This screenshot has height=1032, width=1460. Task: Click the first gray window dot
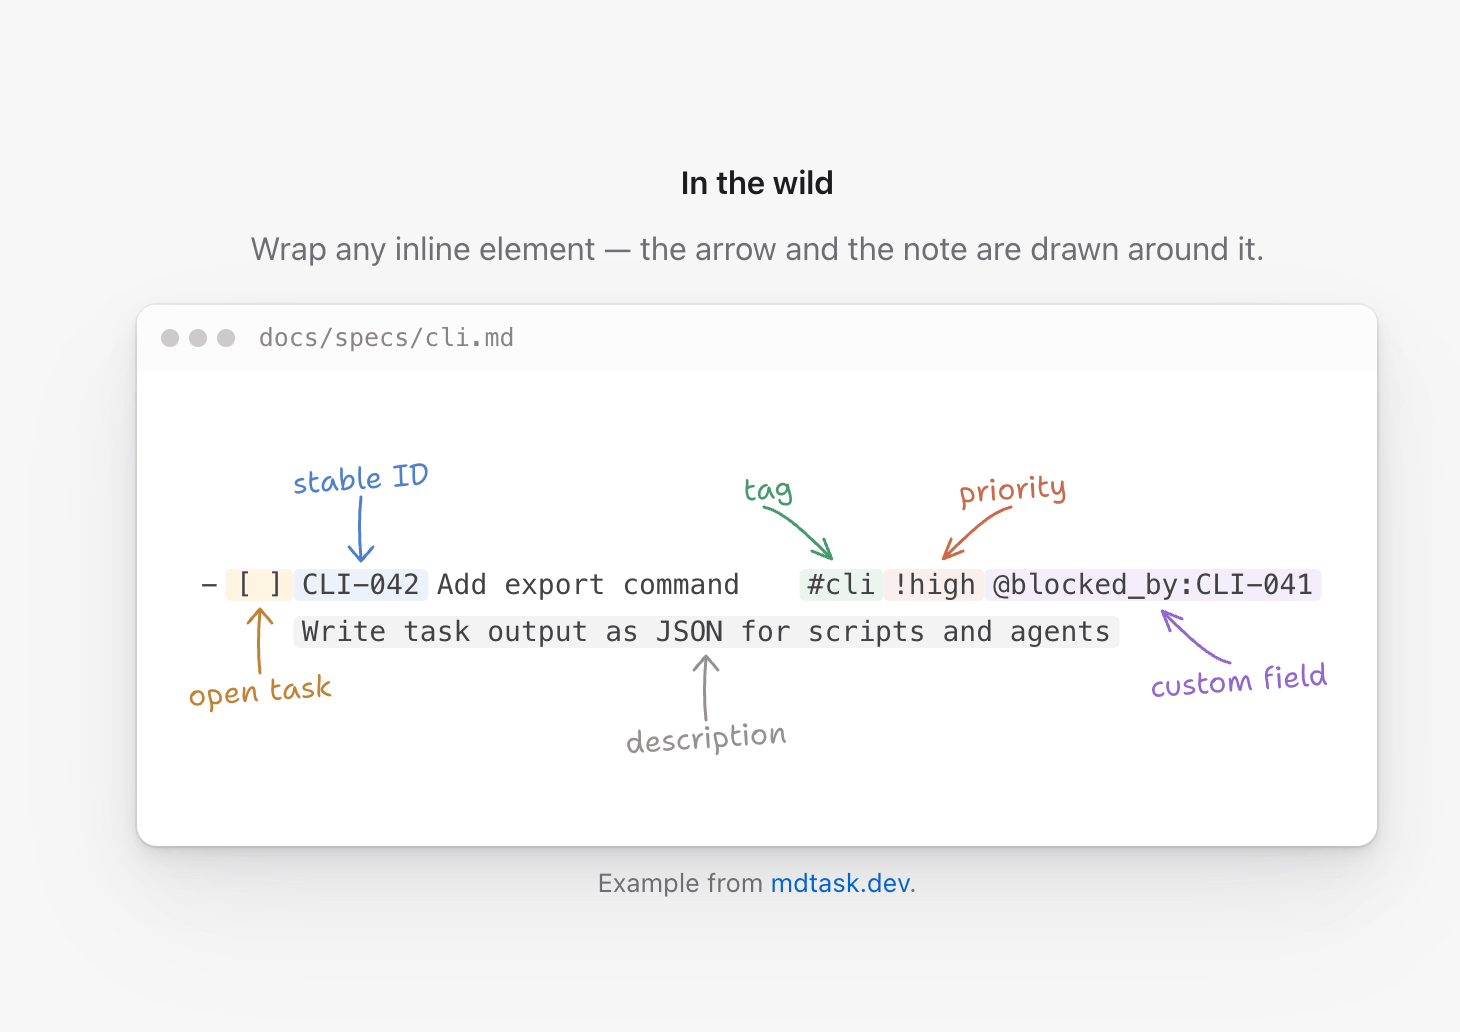coord(170,338)
